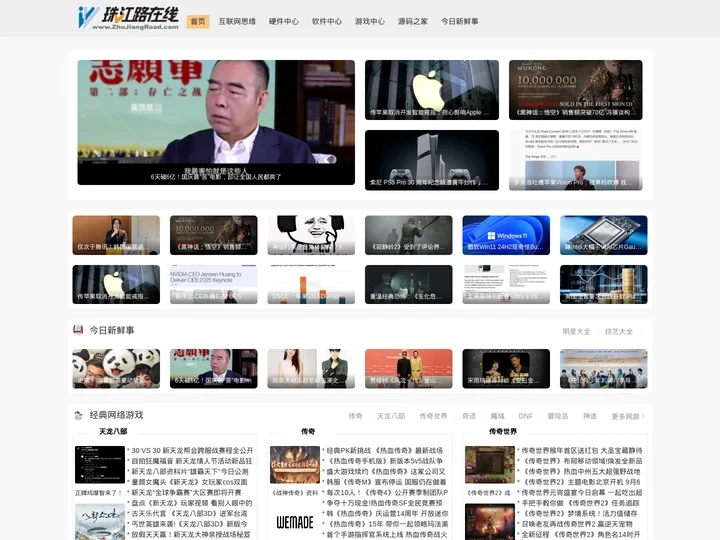Screen dimensions: 720x540
Task: Open the 仅次于腾讯 thumbnail article
Action: point(116,235)
